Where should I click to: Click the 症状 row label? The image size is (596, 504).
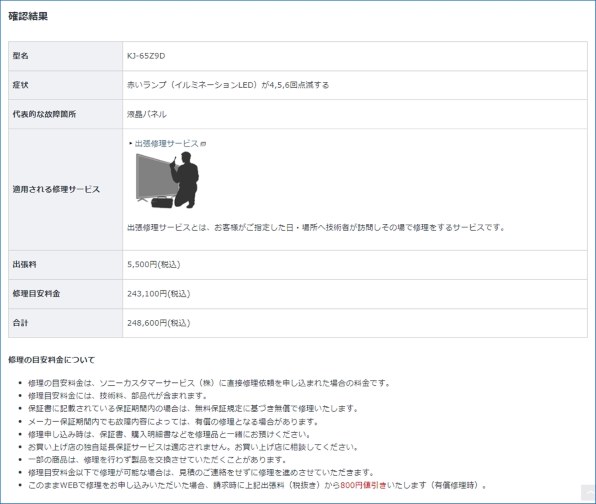click(21, 85)
